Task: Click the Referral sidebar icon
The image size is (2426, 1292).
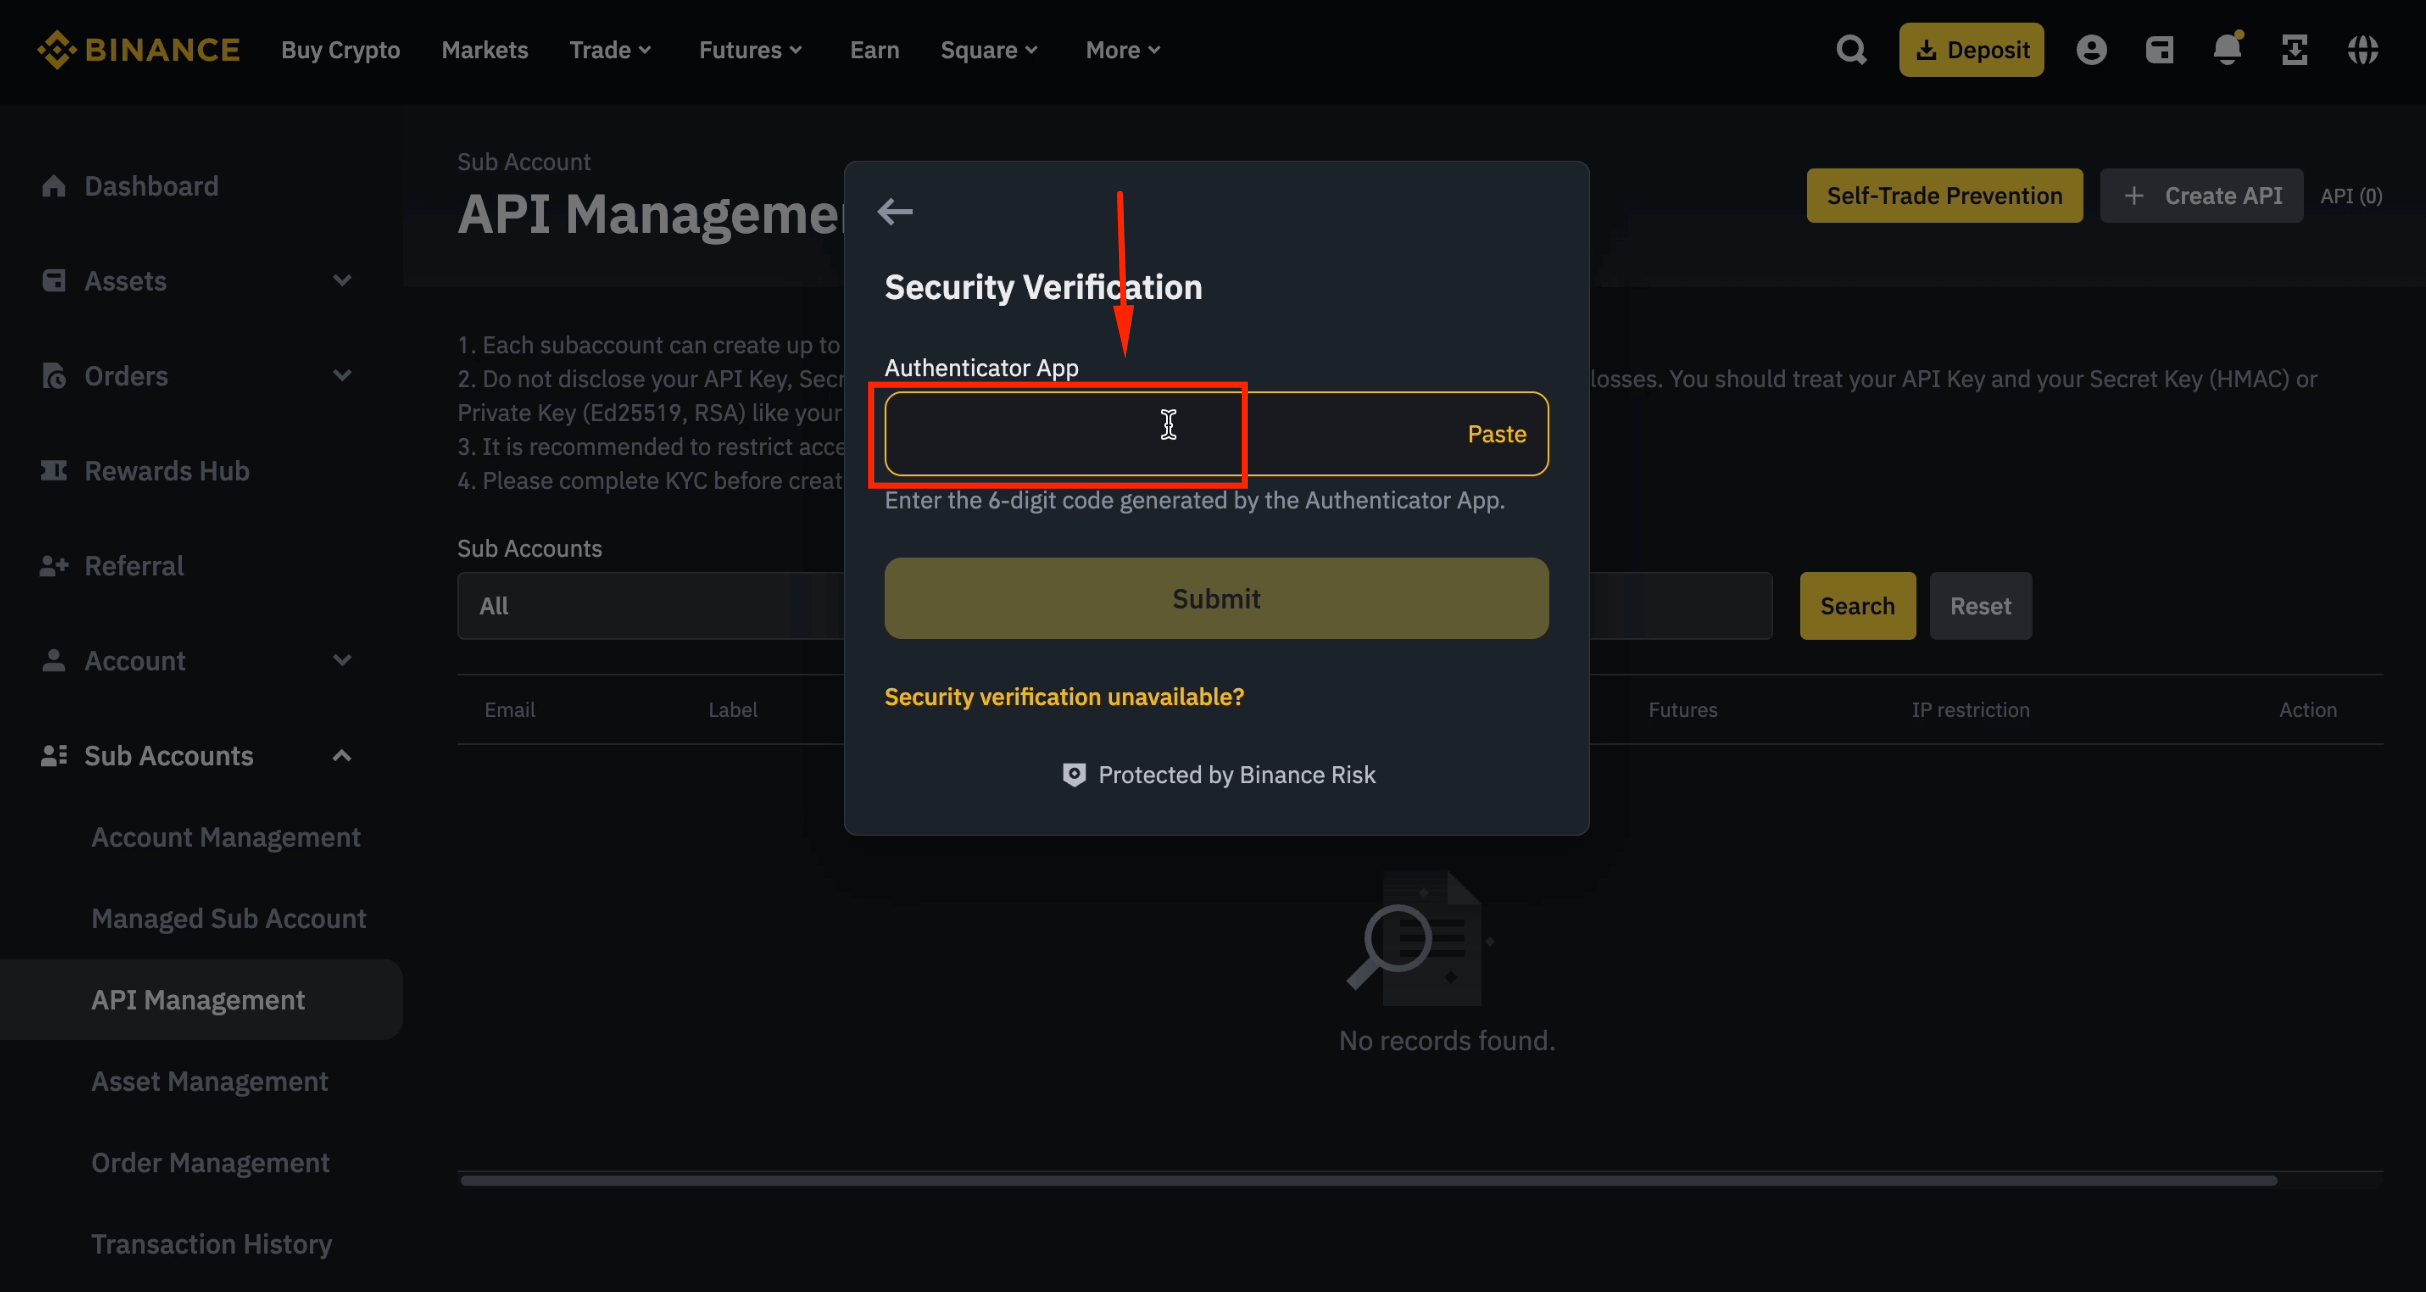Action: 55,565
